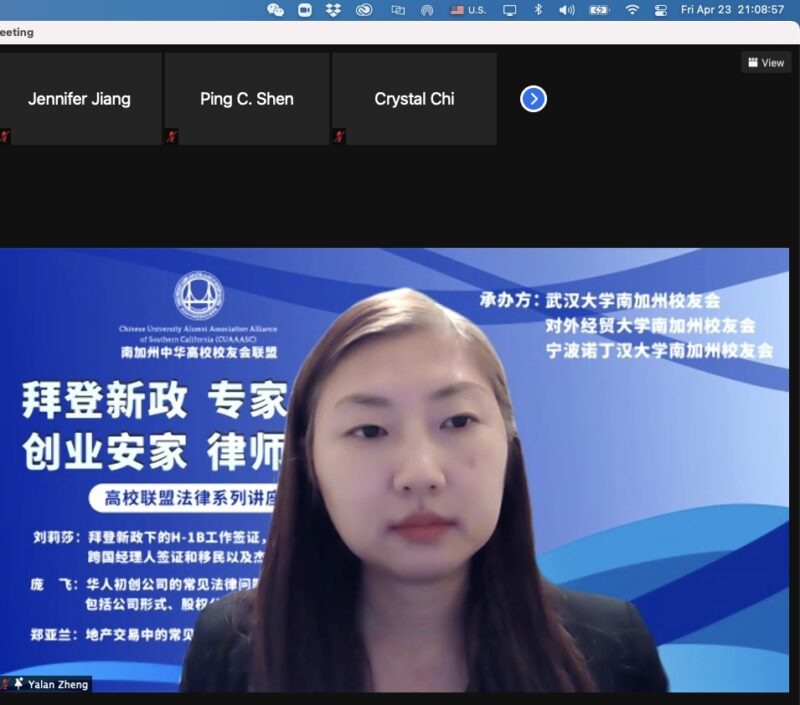Click the battery status icon

point(599,10)
